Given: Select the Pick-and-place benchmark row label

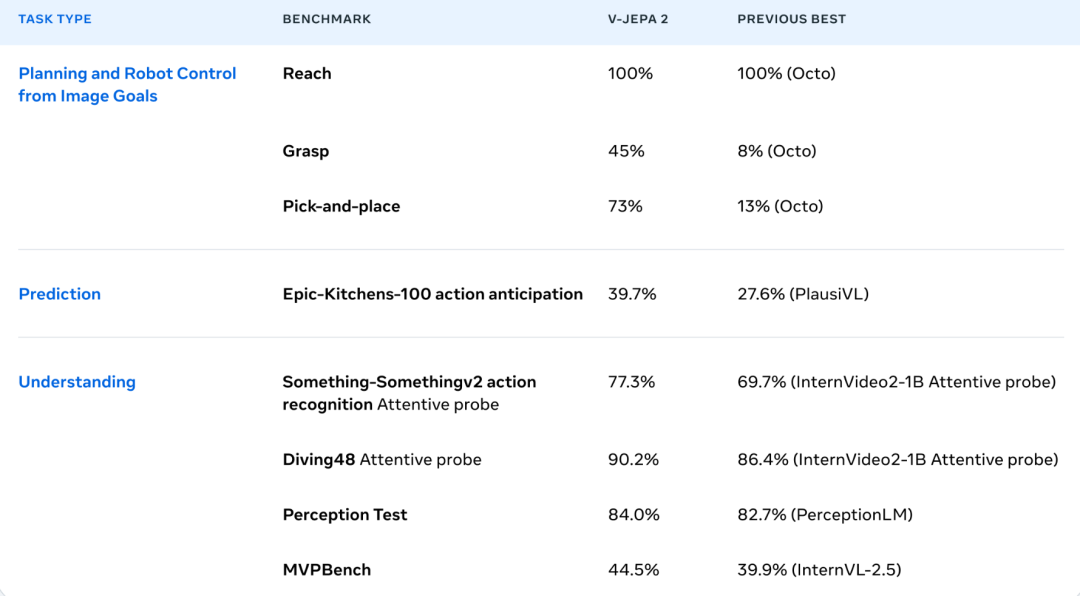Looking at the screenshot, I should (341, 206).
